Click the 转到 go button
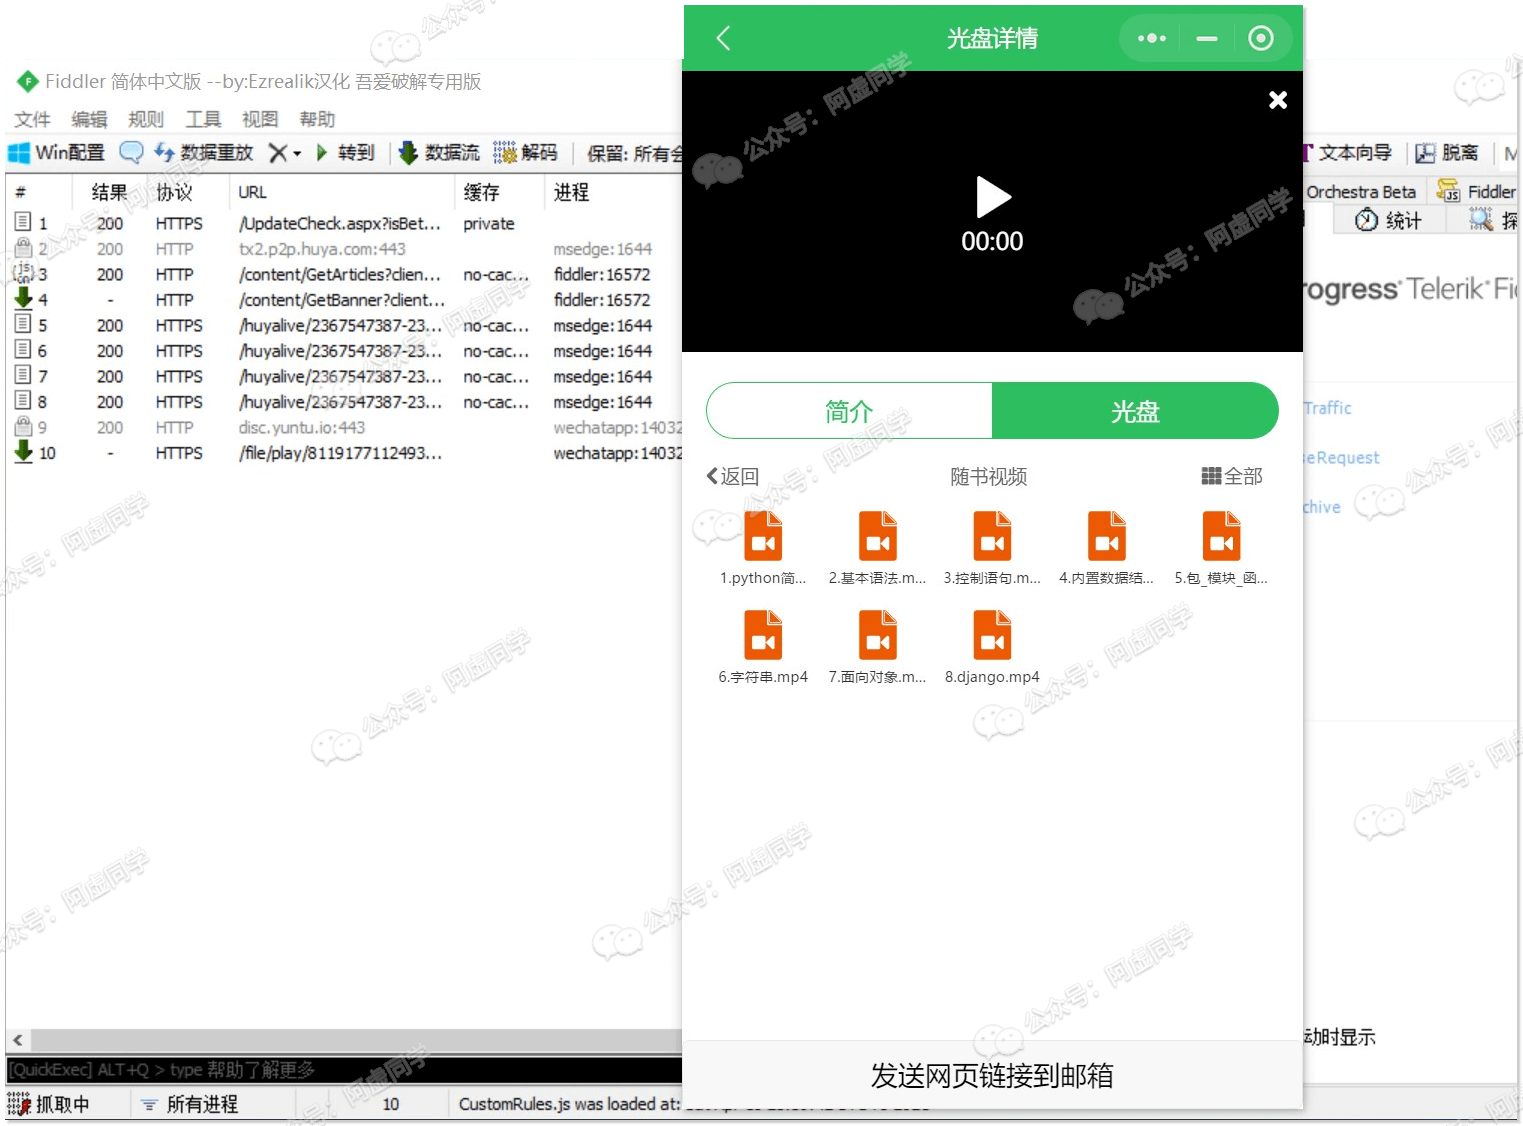This screenshot has height=1126, width=1523. tap(345, 153)
